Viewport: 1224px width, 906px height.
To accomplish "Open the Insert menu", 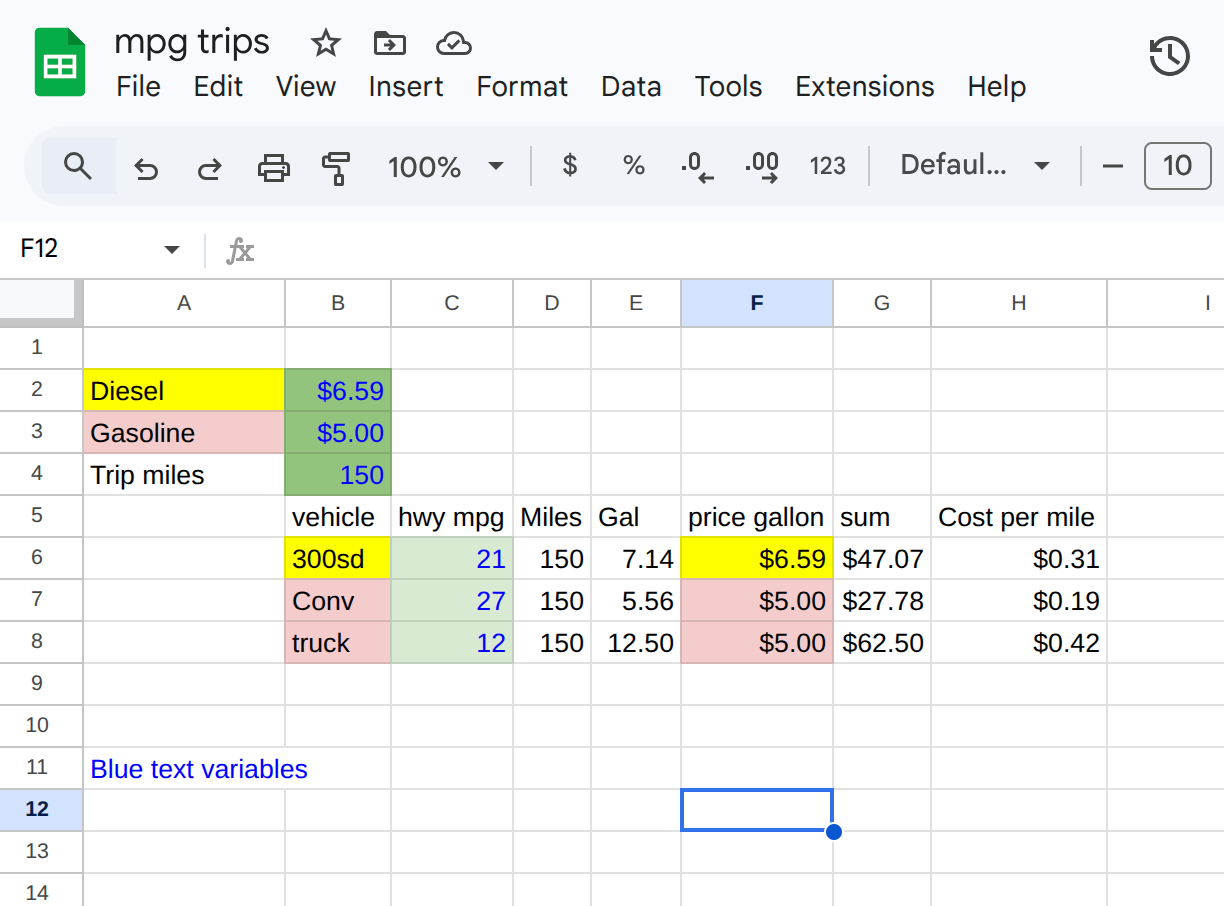I will coord(405,87).
